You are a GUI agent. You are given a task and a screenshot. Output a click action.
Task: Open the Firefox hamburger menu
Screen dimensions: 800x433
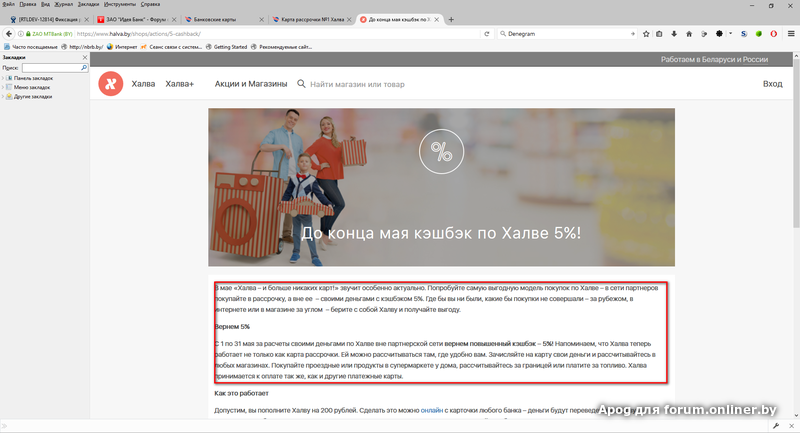point(791,34)
